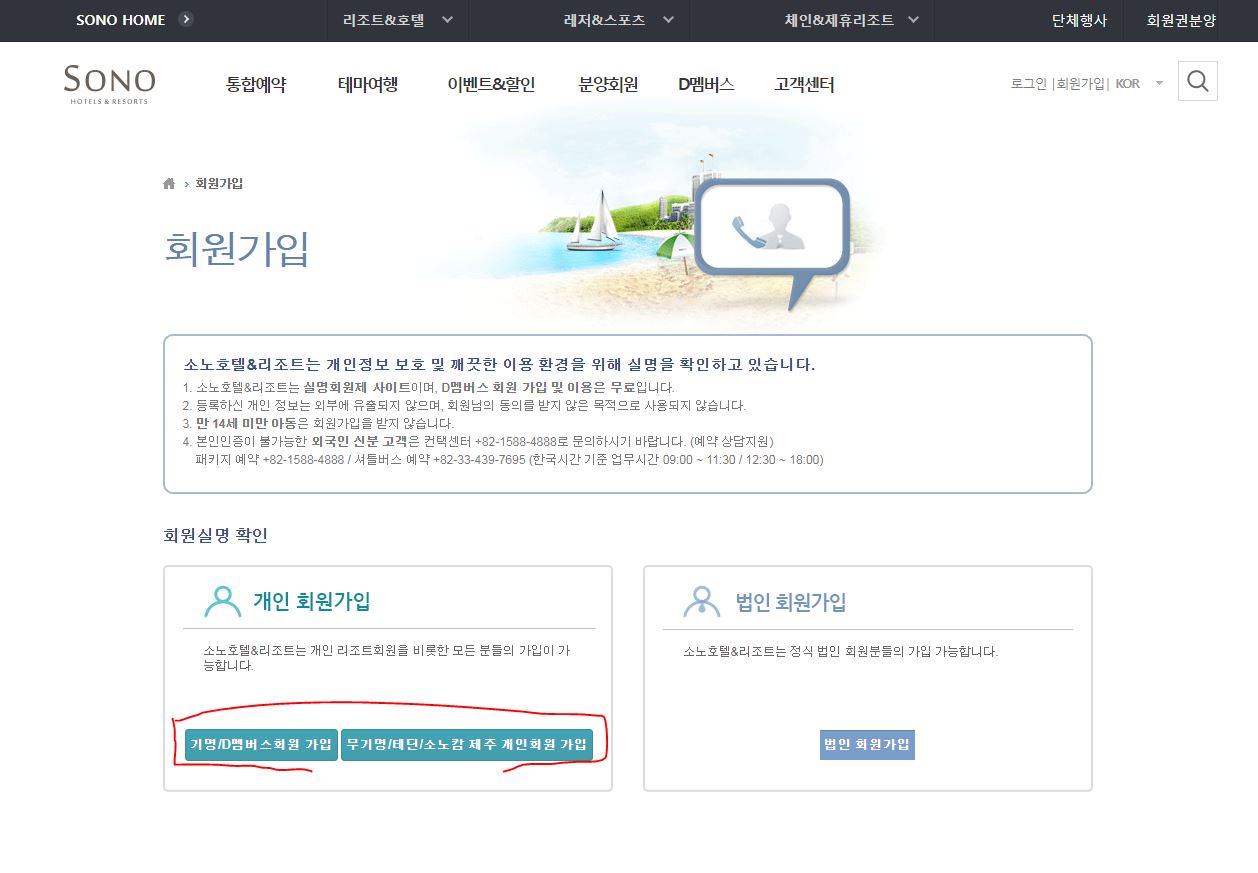1258x873 pixels.
Task: Click the 회원가입 breadcrumb text
Action: click(x=219, y=184)
